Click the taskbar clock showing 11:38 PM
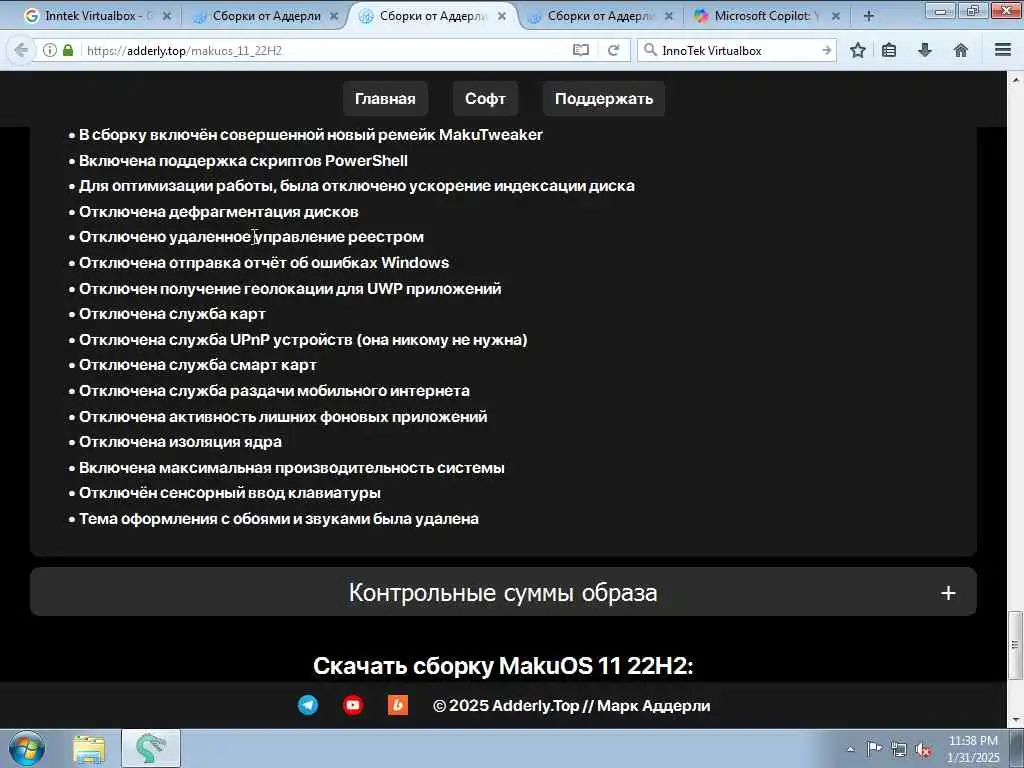 973,749
